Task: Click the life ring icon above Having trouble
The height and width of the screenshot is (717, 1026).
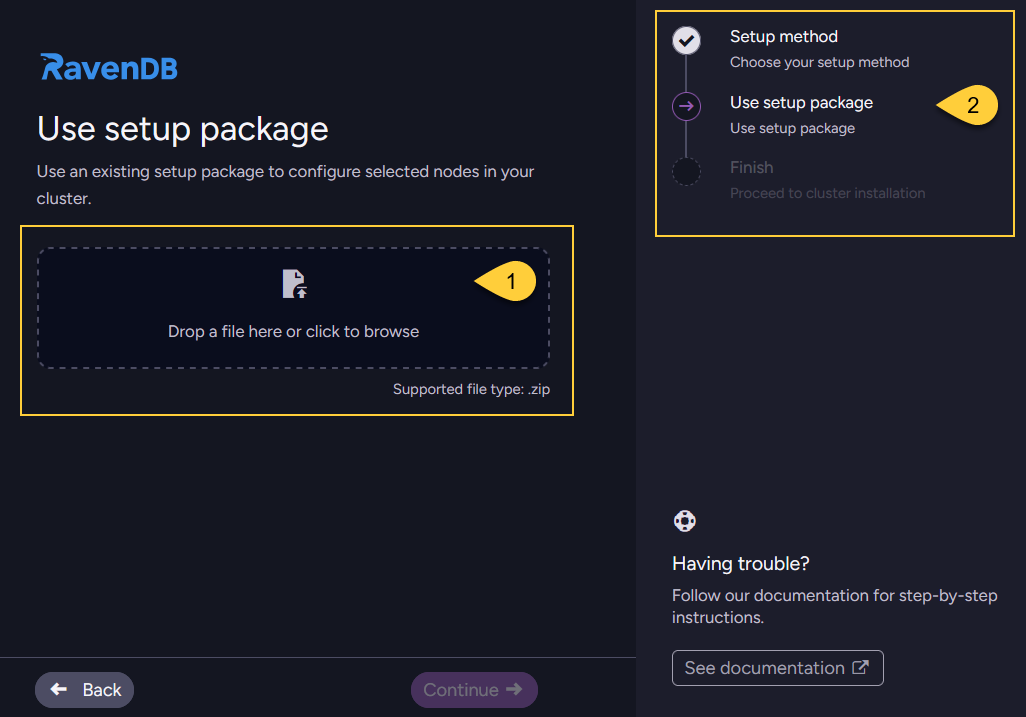Action: click(x=684, y=520)
